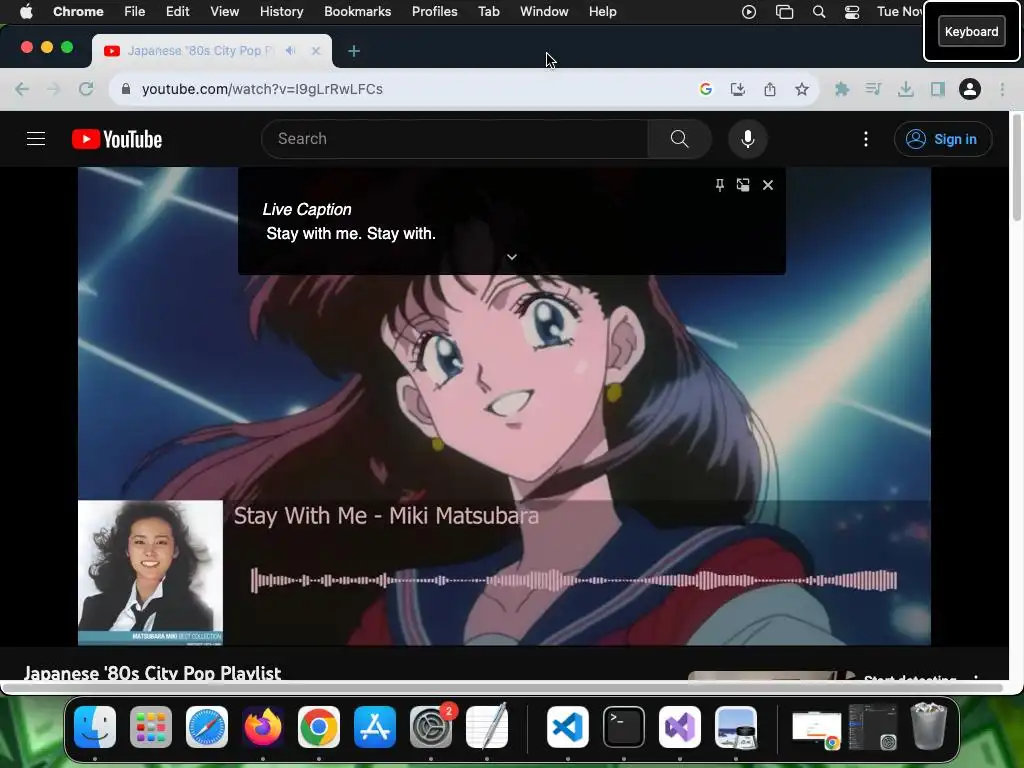Bookmark this page with star
Screen dimensions: 1024x768
[802, 89]
